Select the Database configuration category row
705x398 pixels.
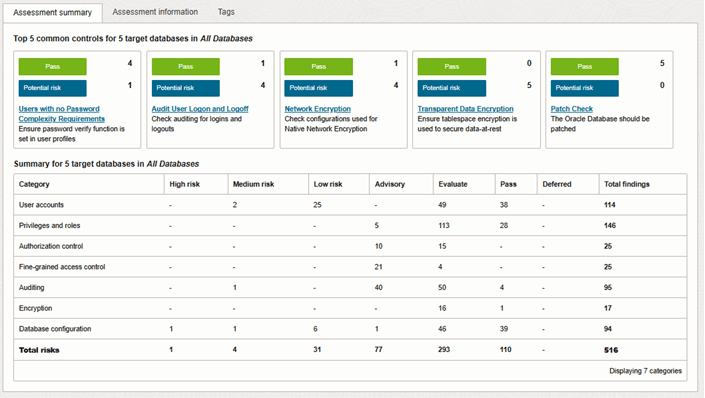pos(350,329)
